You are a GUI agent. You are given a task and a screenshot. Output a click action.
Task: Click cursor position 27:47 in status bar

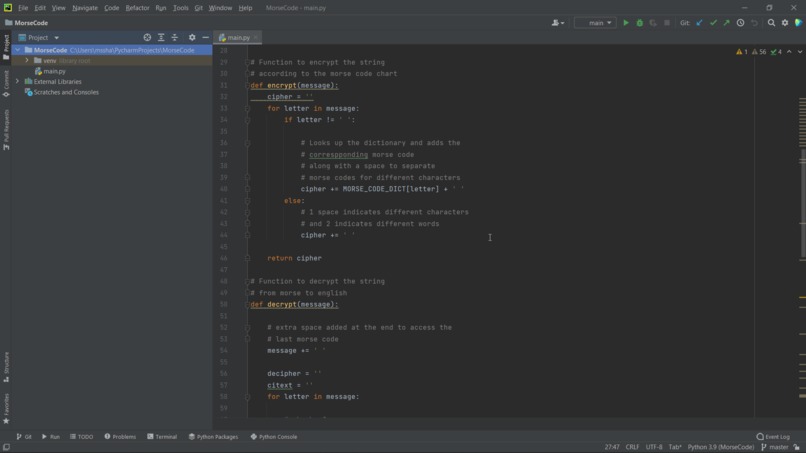click(612, 447)
